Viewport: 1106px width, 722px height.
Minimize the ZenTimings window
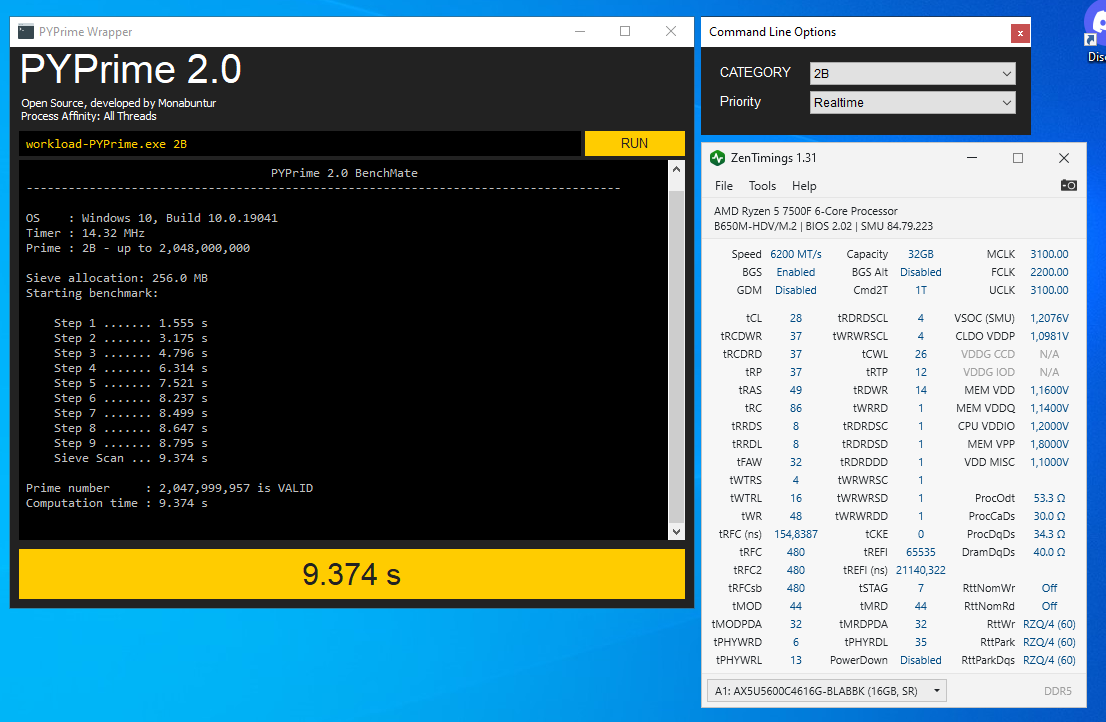coord(972,158)
